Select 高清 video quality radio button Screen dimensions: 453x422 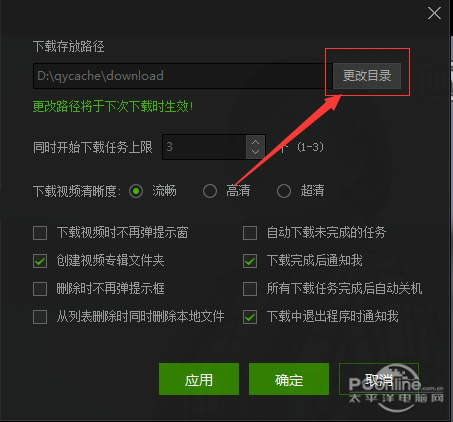pos(210,191)
